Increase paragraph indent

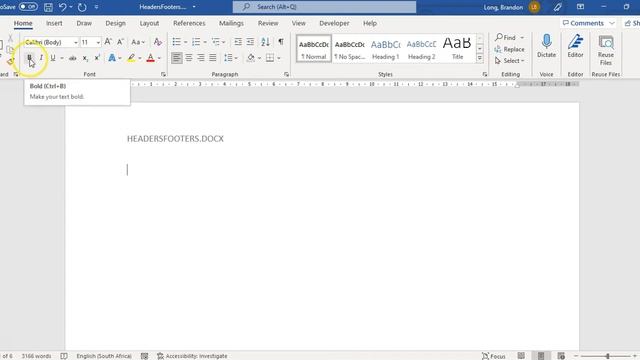coord(250,42)
